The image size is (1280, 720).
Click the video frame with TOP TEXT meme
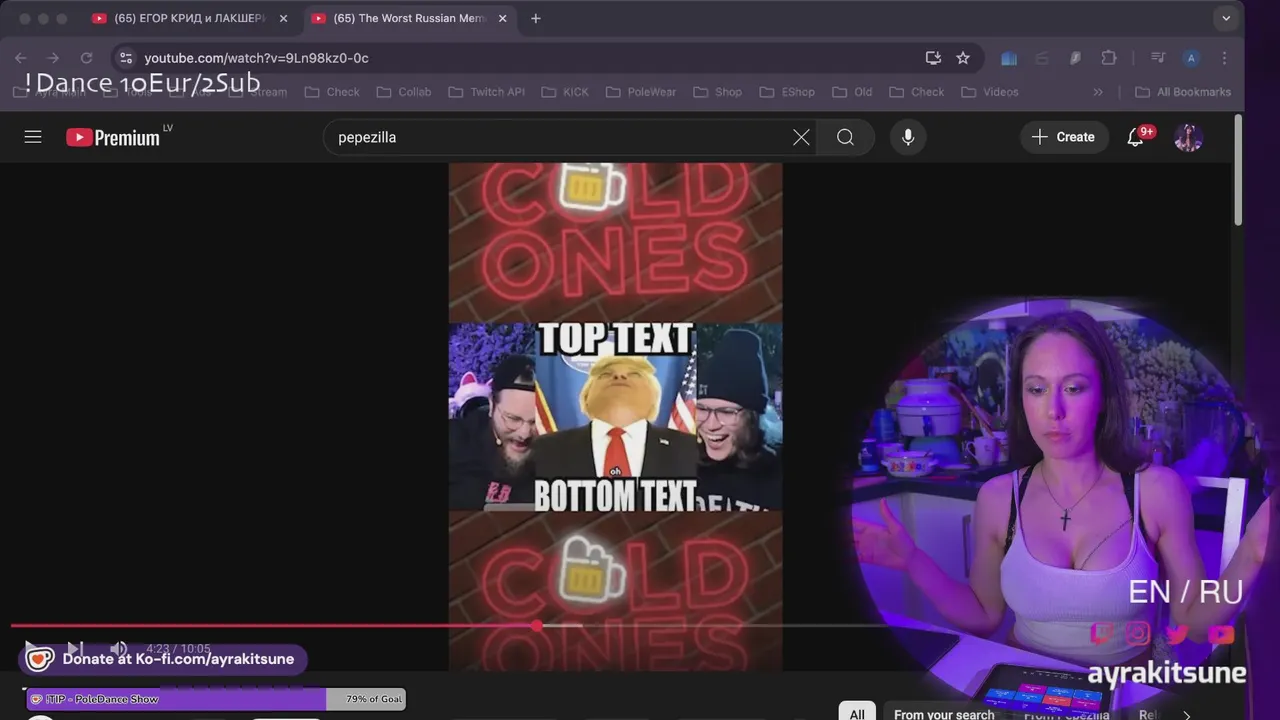[x=615, y=416]
